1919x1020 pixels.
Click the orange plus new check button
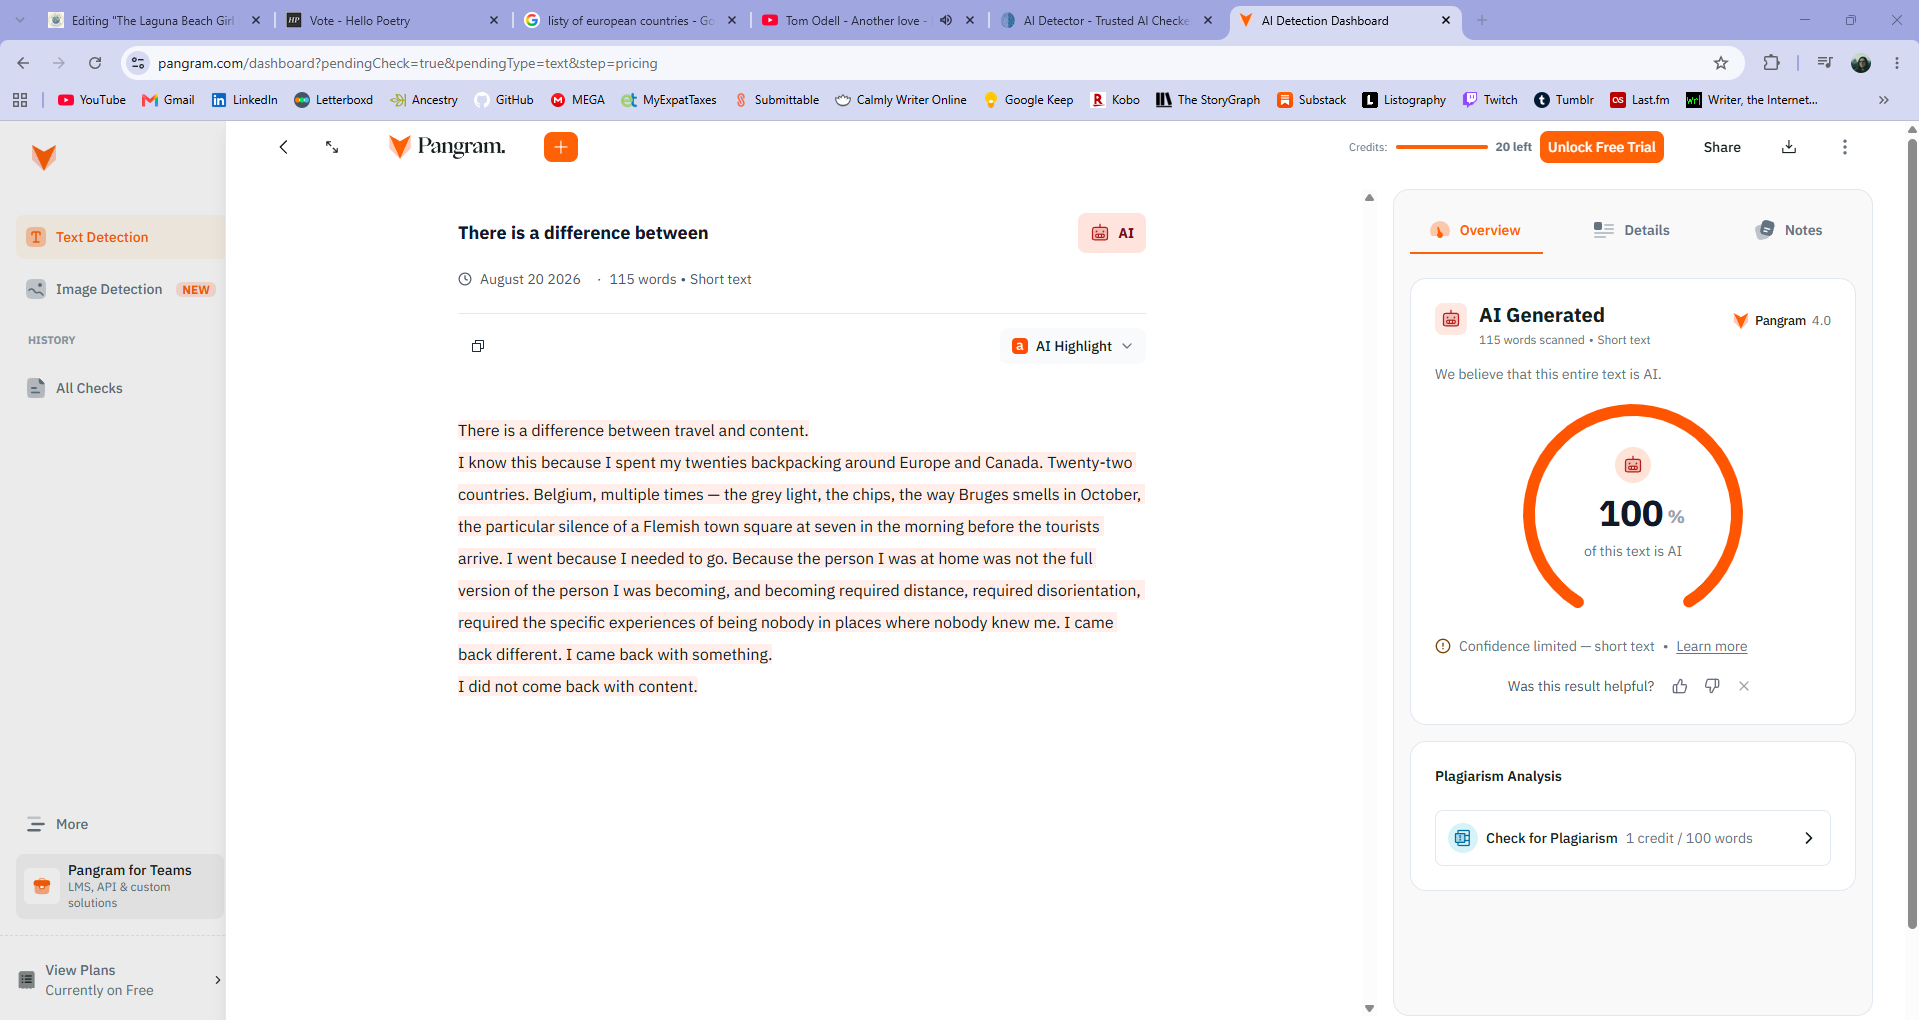tap(561, 147)
